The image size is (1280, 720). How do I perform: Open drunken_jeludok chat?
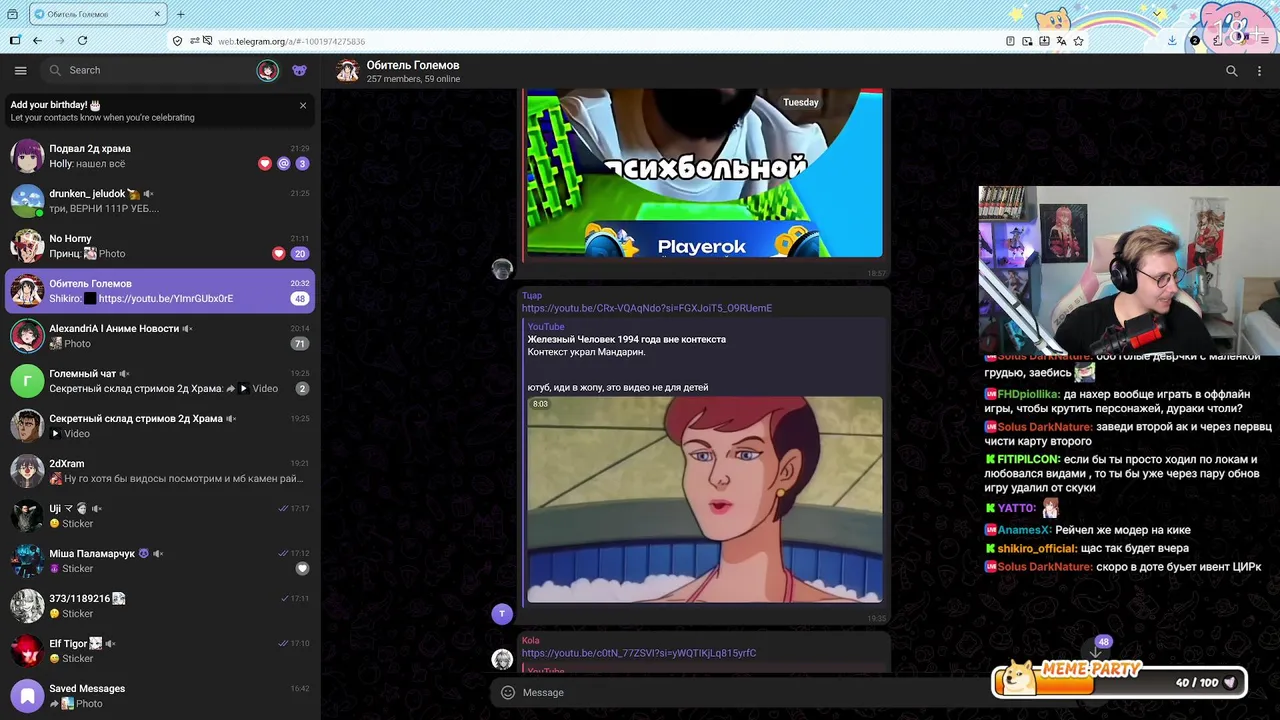pyautogui.click(x=160, y=201)
